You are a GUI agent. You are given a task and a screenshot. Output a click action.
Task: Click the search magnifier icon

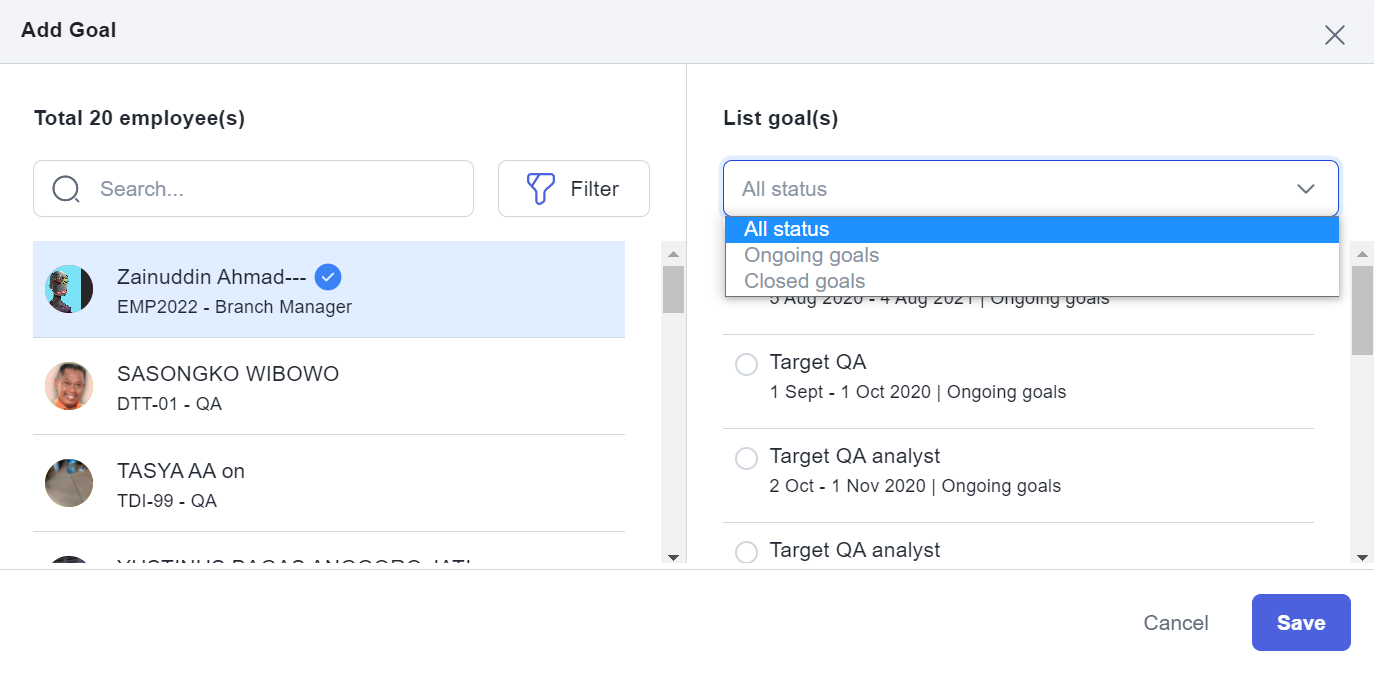66,189
